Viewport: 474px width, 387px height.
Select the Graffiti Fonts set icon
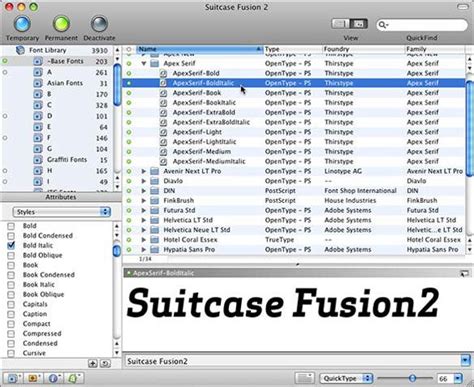tap(38, 160)
